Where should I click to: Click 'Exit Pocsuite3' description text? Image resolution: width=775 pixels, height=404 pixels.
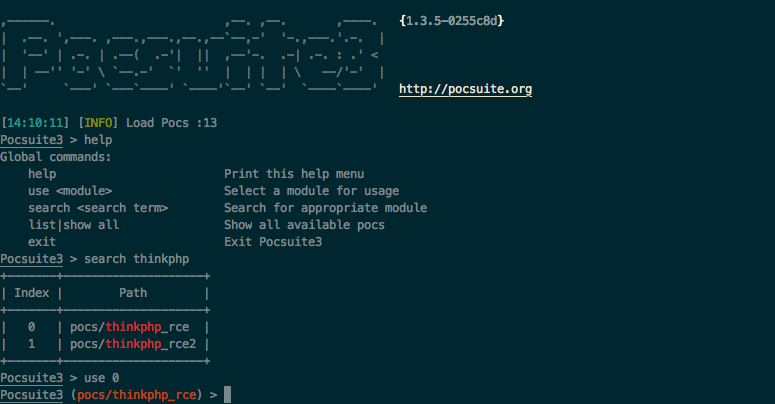pyautogui.click(x=273, y=242)
